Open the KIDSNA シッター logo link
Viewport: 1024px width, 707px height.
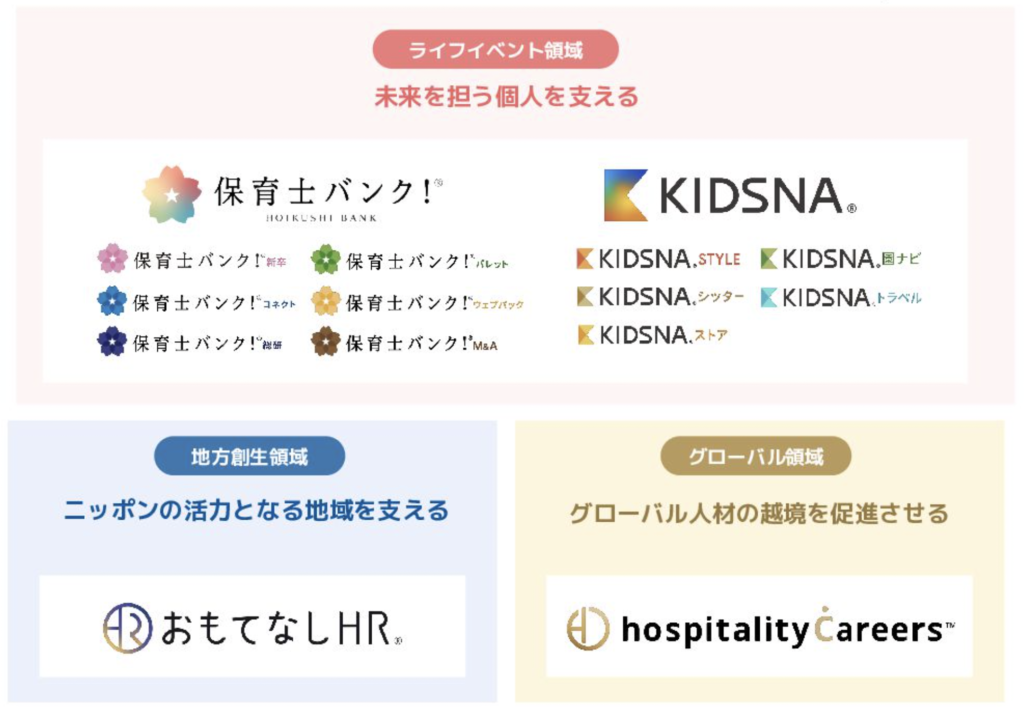click(x=660, y=297)
